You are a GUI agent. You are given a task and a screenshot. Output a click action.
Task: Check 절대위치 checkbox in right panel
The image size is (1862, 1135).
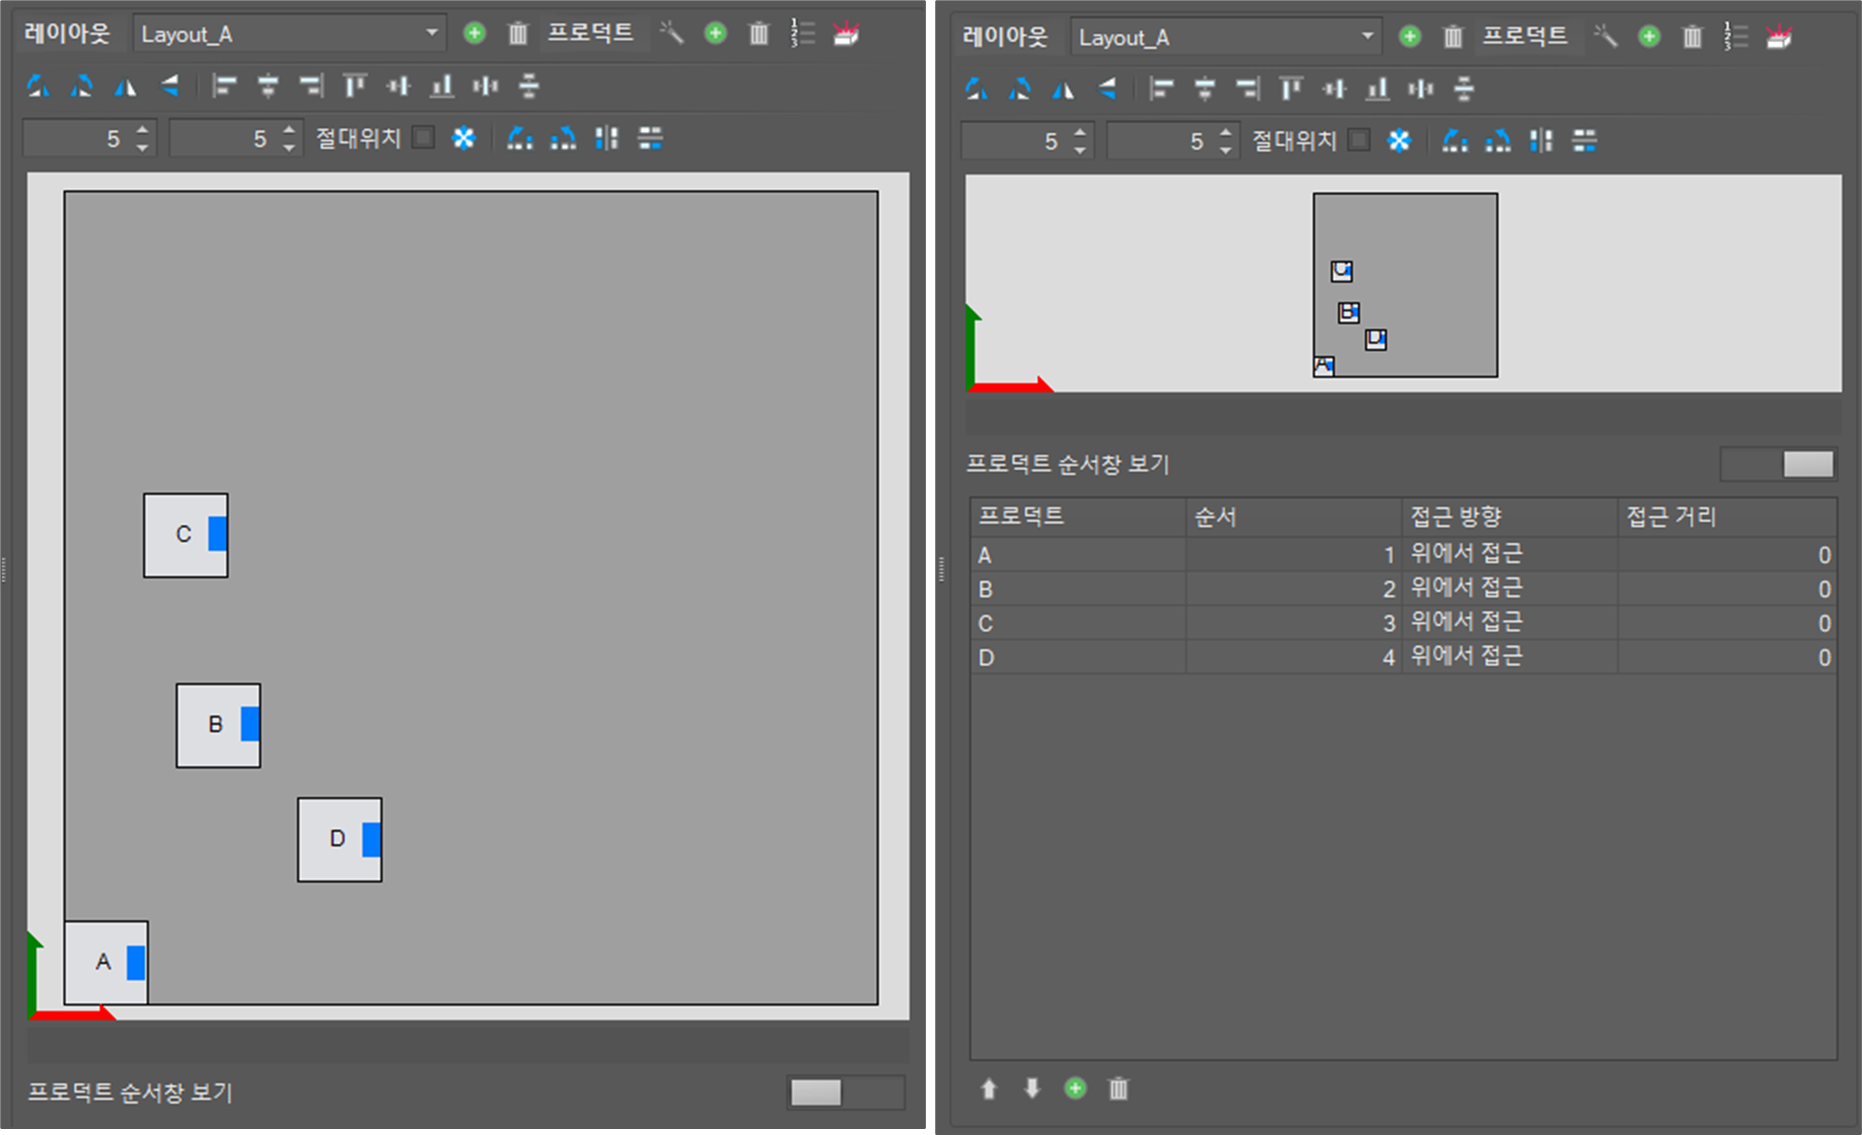pyautogui.click(x=1359, y=141)
